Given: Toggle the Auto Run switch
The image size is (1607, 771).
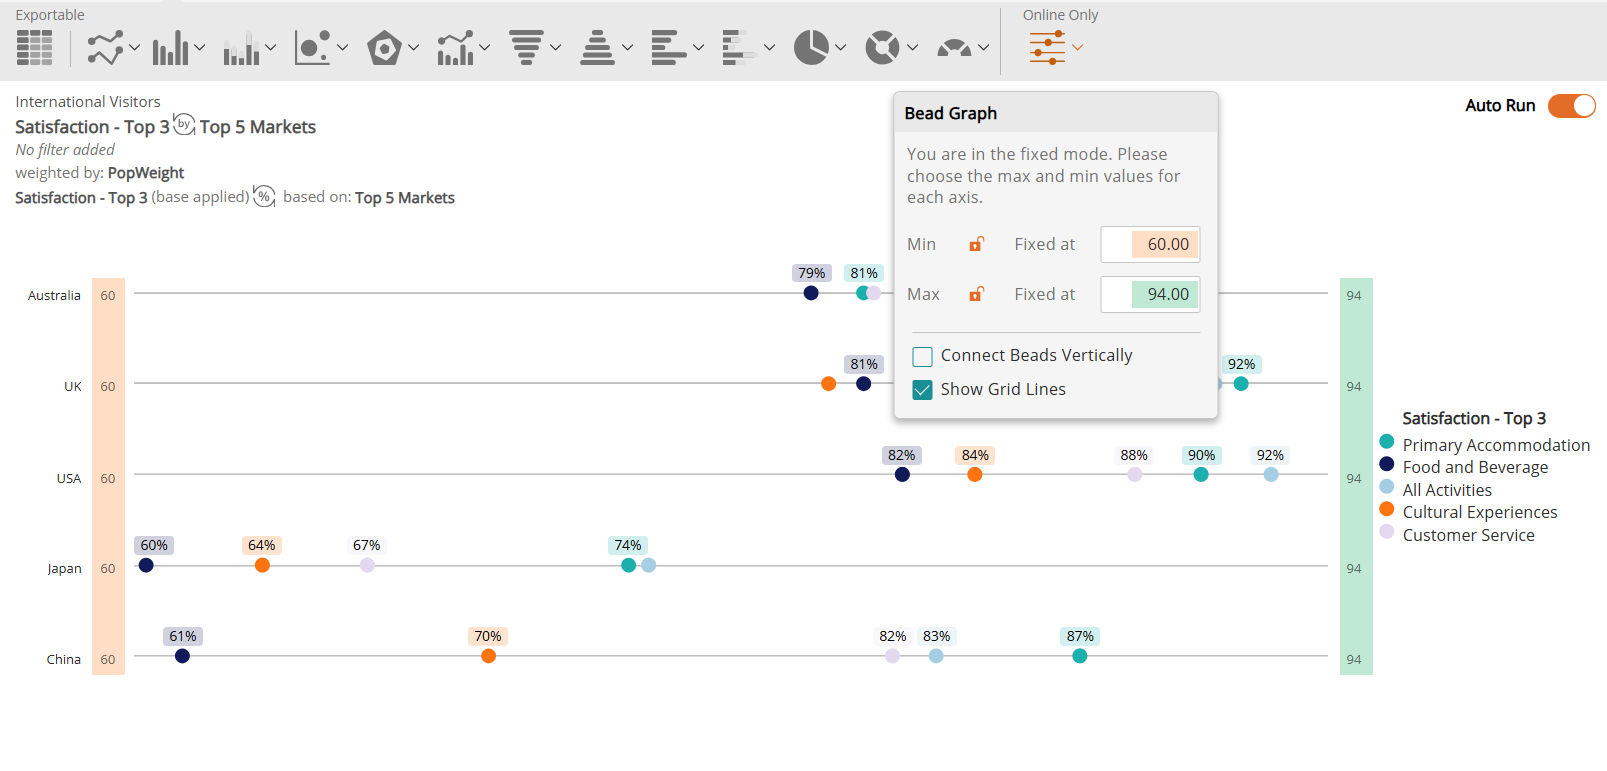Looking at the screenshot, I should (x=1571, y=106).
